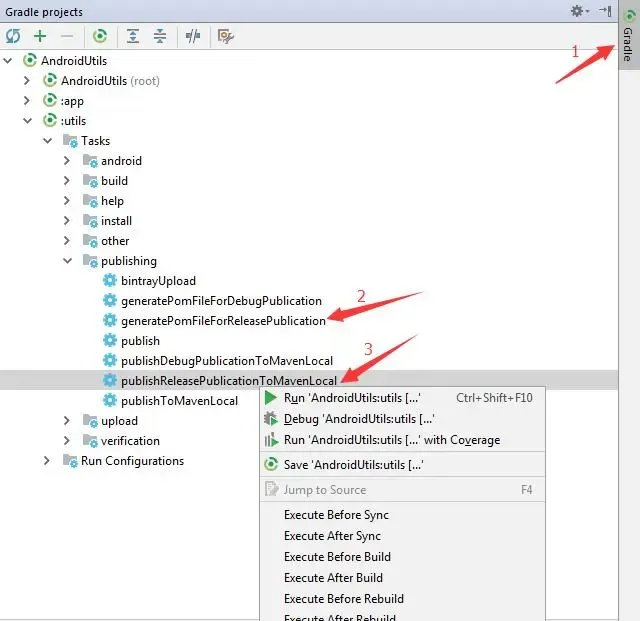
Task: Select the bintrayUpload task
Action: [x=158, y=281]
